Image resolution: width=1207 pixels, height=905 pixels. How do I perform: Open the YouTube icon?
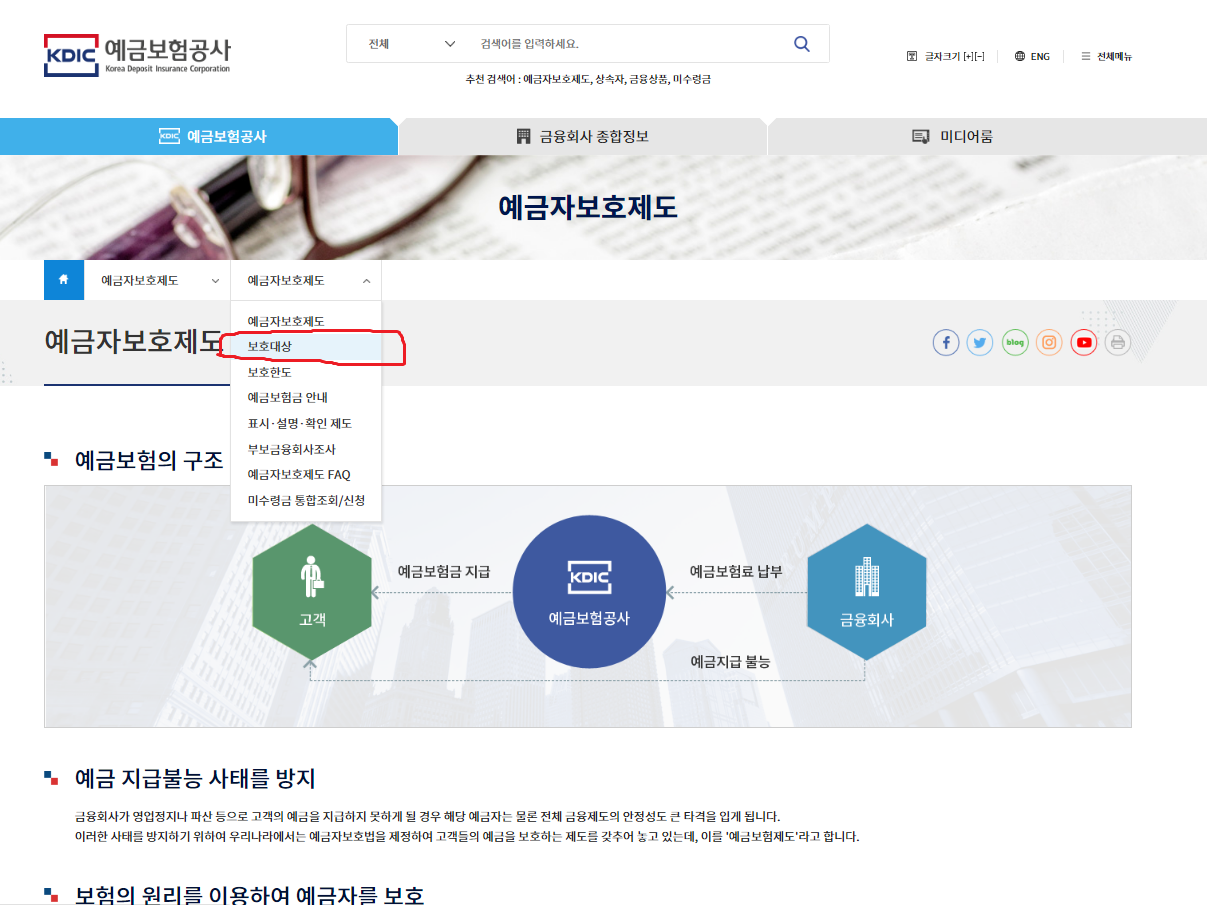pos(1084,343)
